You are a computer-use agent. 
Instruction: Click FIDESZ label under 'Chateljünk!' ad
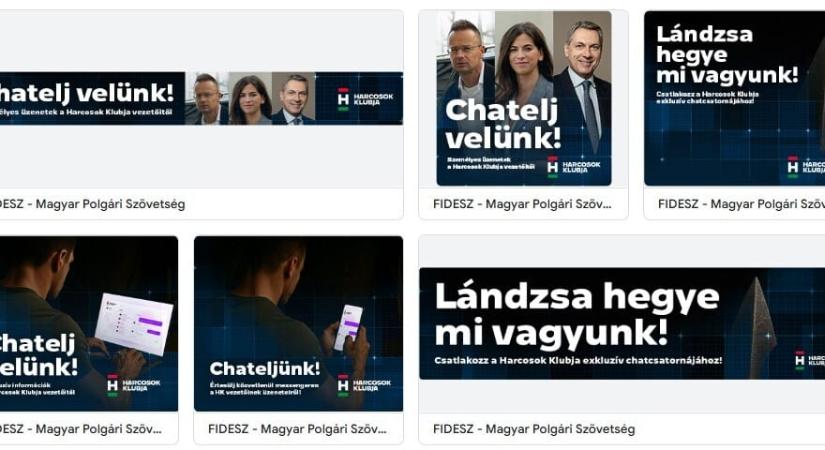(x=297, y=429)
